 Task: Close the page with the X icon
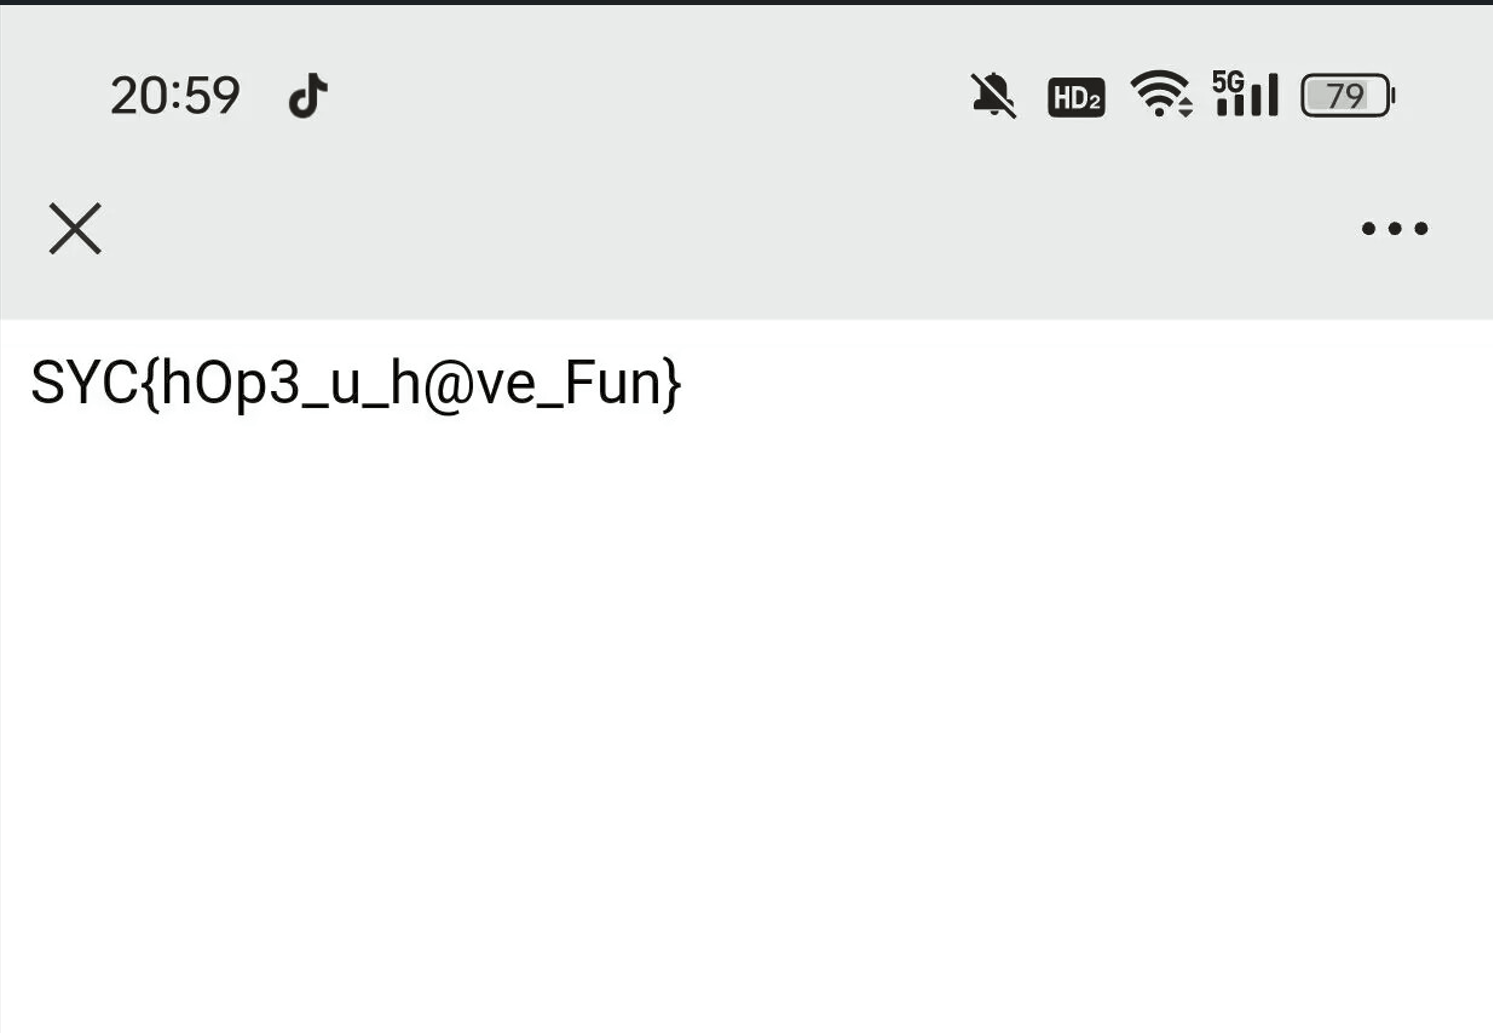pyautogui.click(x=75, y=229)
